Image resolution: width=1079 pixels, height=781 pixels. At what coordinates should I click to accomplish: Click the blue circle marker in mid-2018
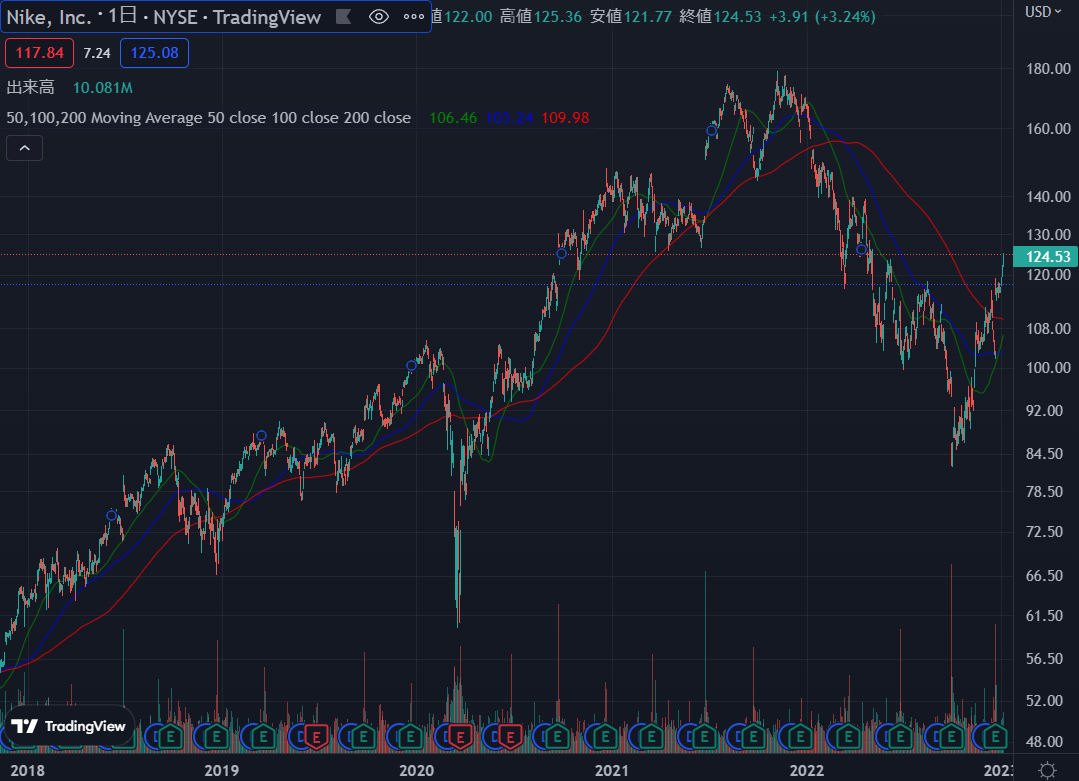click(111, 515)
